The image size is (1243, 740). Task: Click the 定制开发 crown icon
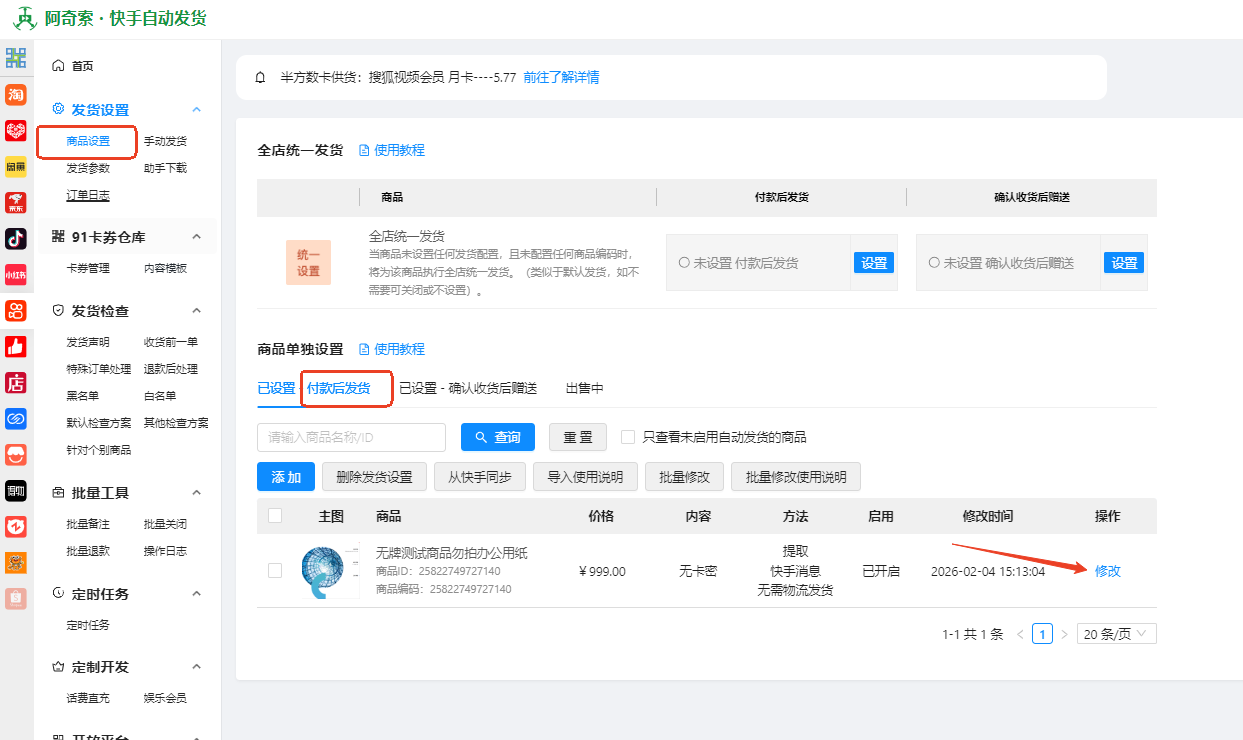(x=58, y=667)
